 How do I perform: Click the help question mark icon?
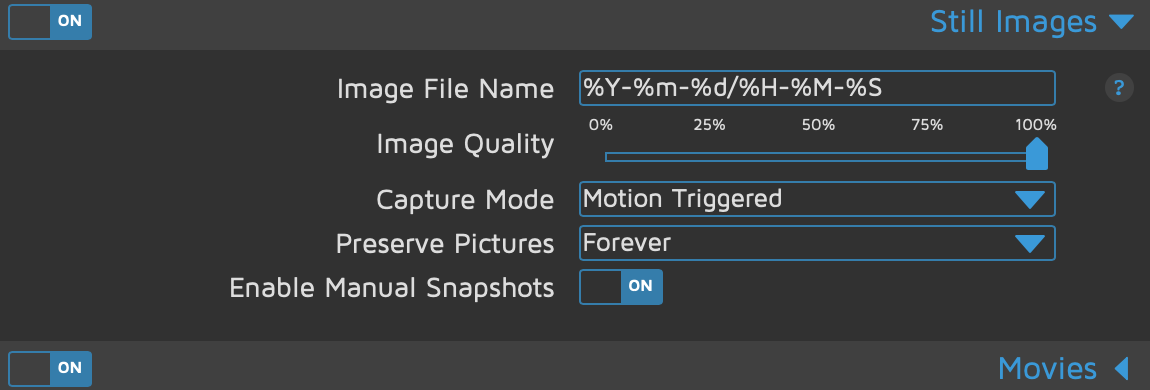(1118, 89)
